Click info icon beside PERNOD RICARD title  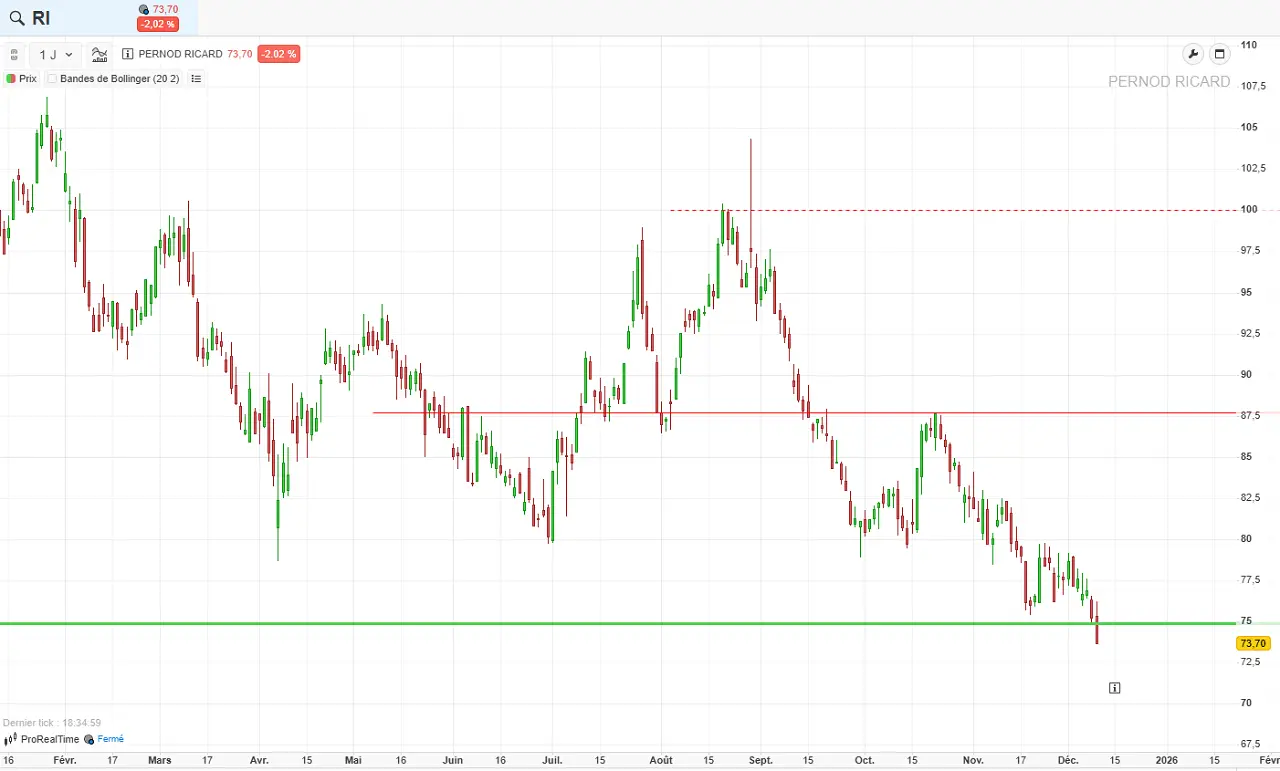(127, 54)
